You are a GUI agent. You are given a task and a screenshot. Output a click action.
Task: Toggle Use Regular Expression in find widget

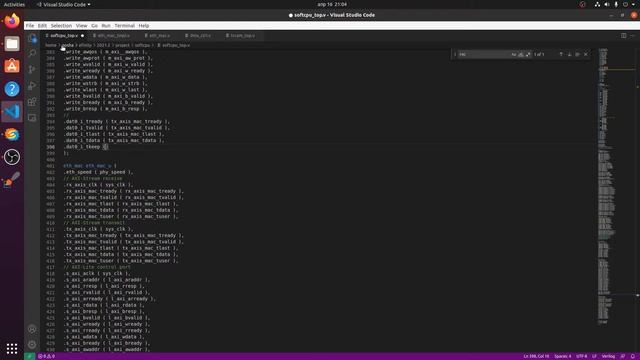pyautogui.click(x=528, y=54)
